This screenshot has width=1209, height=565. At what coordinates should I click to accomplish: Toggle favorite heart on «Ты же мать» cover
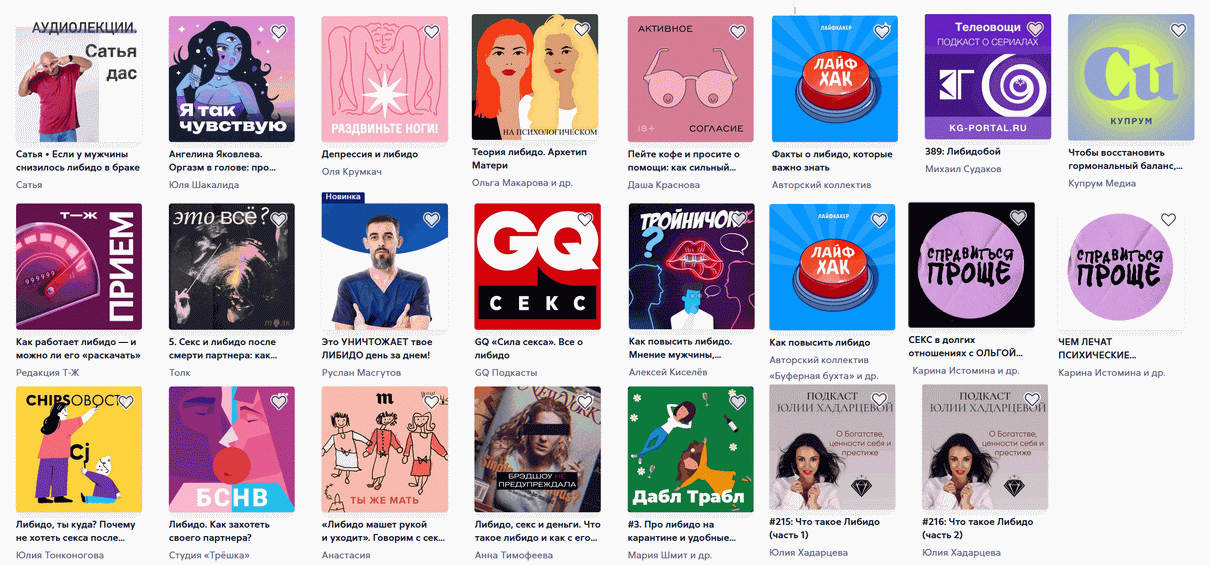pyautogui.click(x=431, y=402)
